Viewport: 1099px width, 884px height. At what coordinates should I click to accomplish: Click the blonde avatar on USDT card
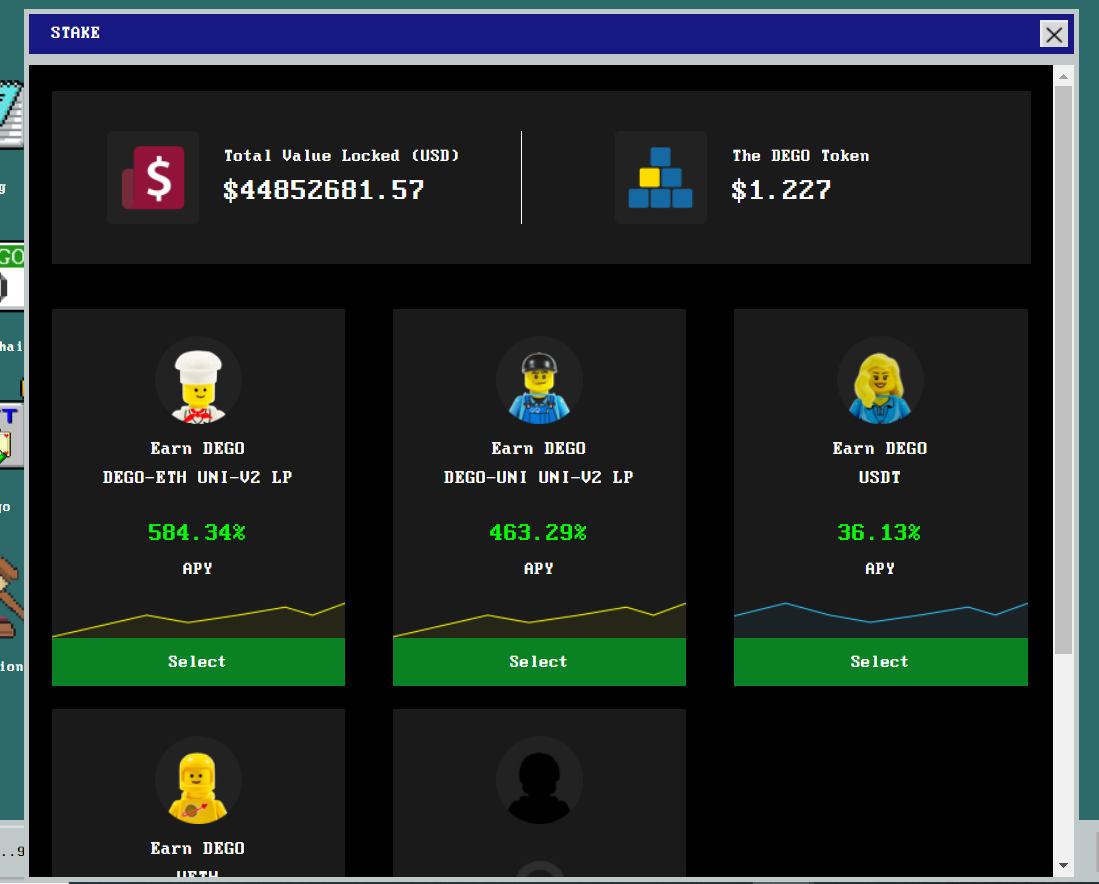point(880,381)
